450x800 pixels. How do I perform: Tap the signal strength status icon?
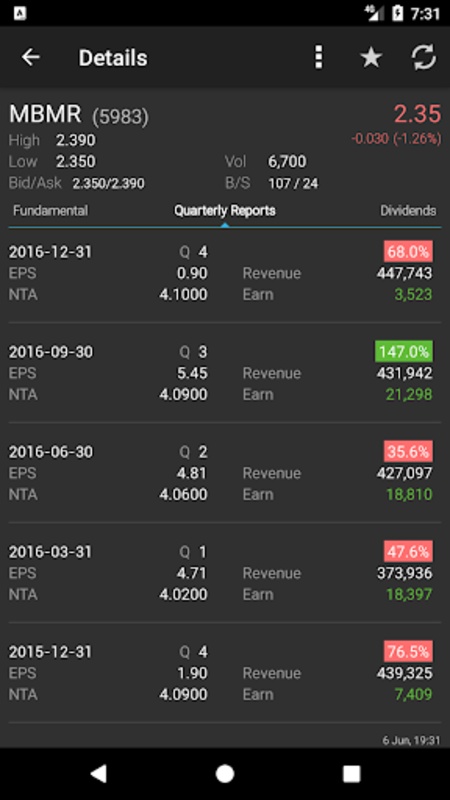tap(374, 13)
